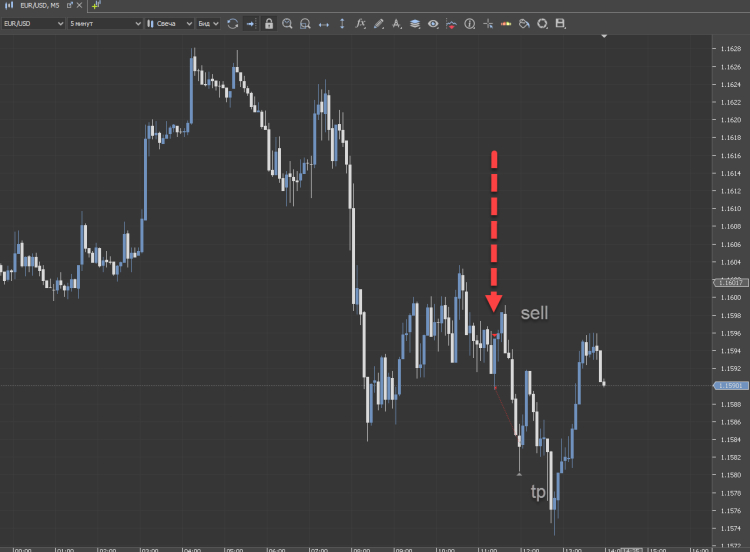
Task: Toggle the eye visibility icon
Action: point(433,23)
